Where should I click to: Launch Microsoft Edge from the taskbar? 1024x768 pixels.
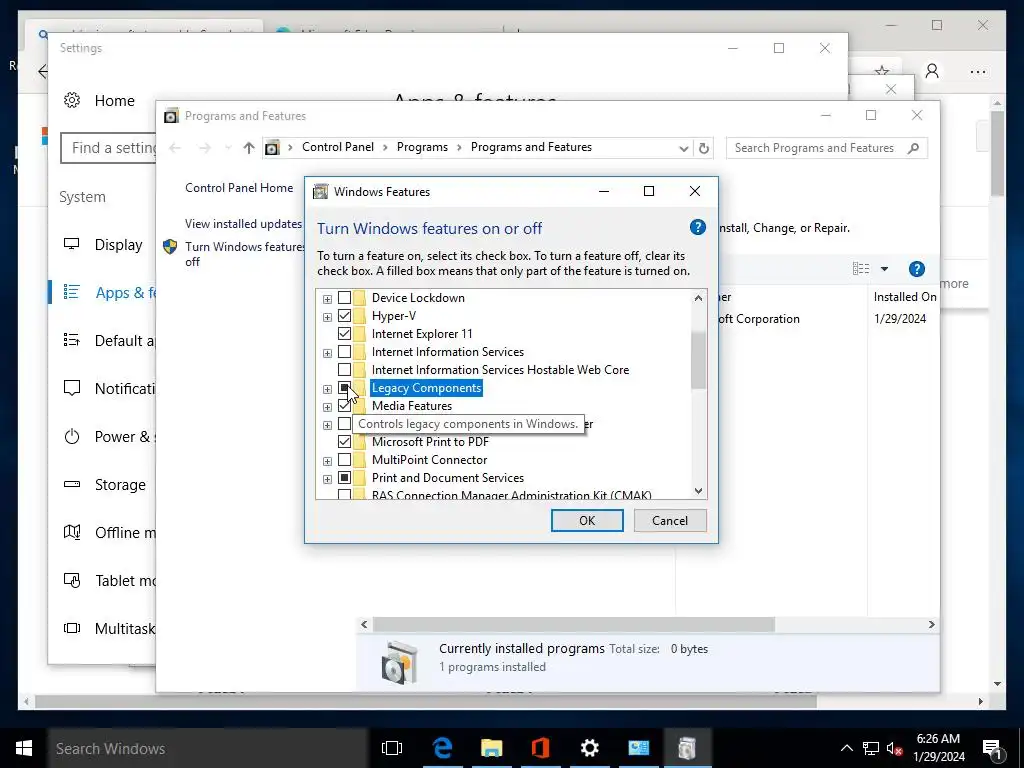pyautogui.click(x=442, y=748)
